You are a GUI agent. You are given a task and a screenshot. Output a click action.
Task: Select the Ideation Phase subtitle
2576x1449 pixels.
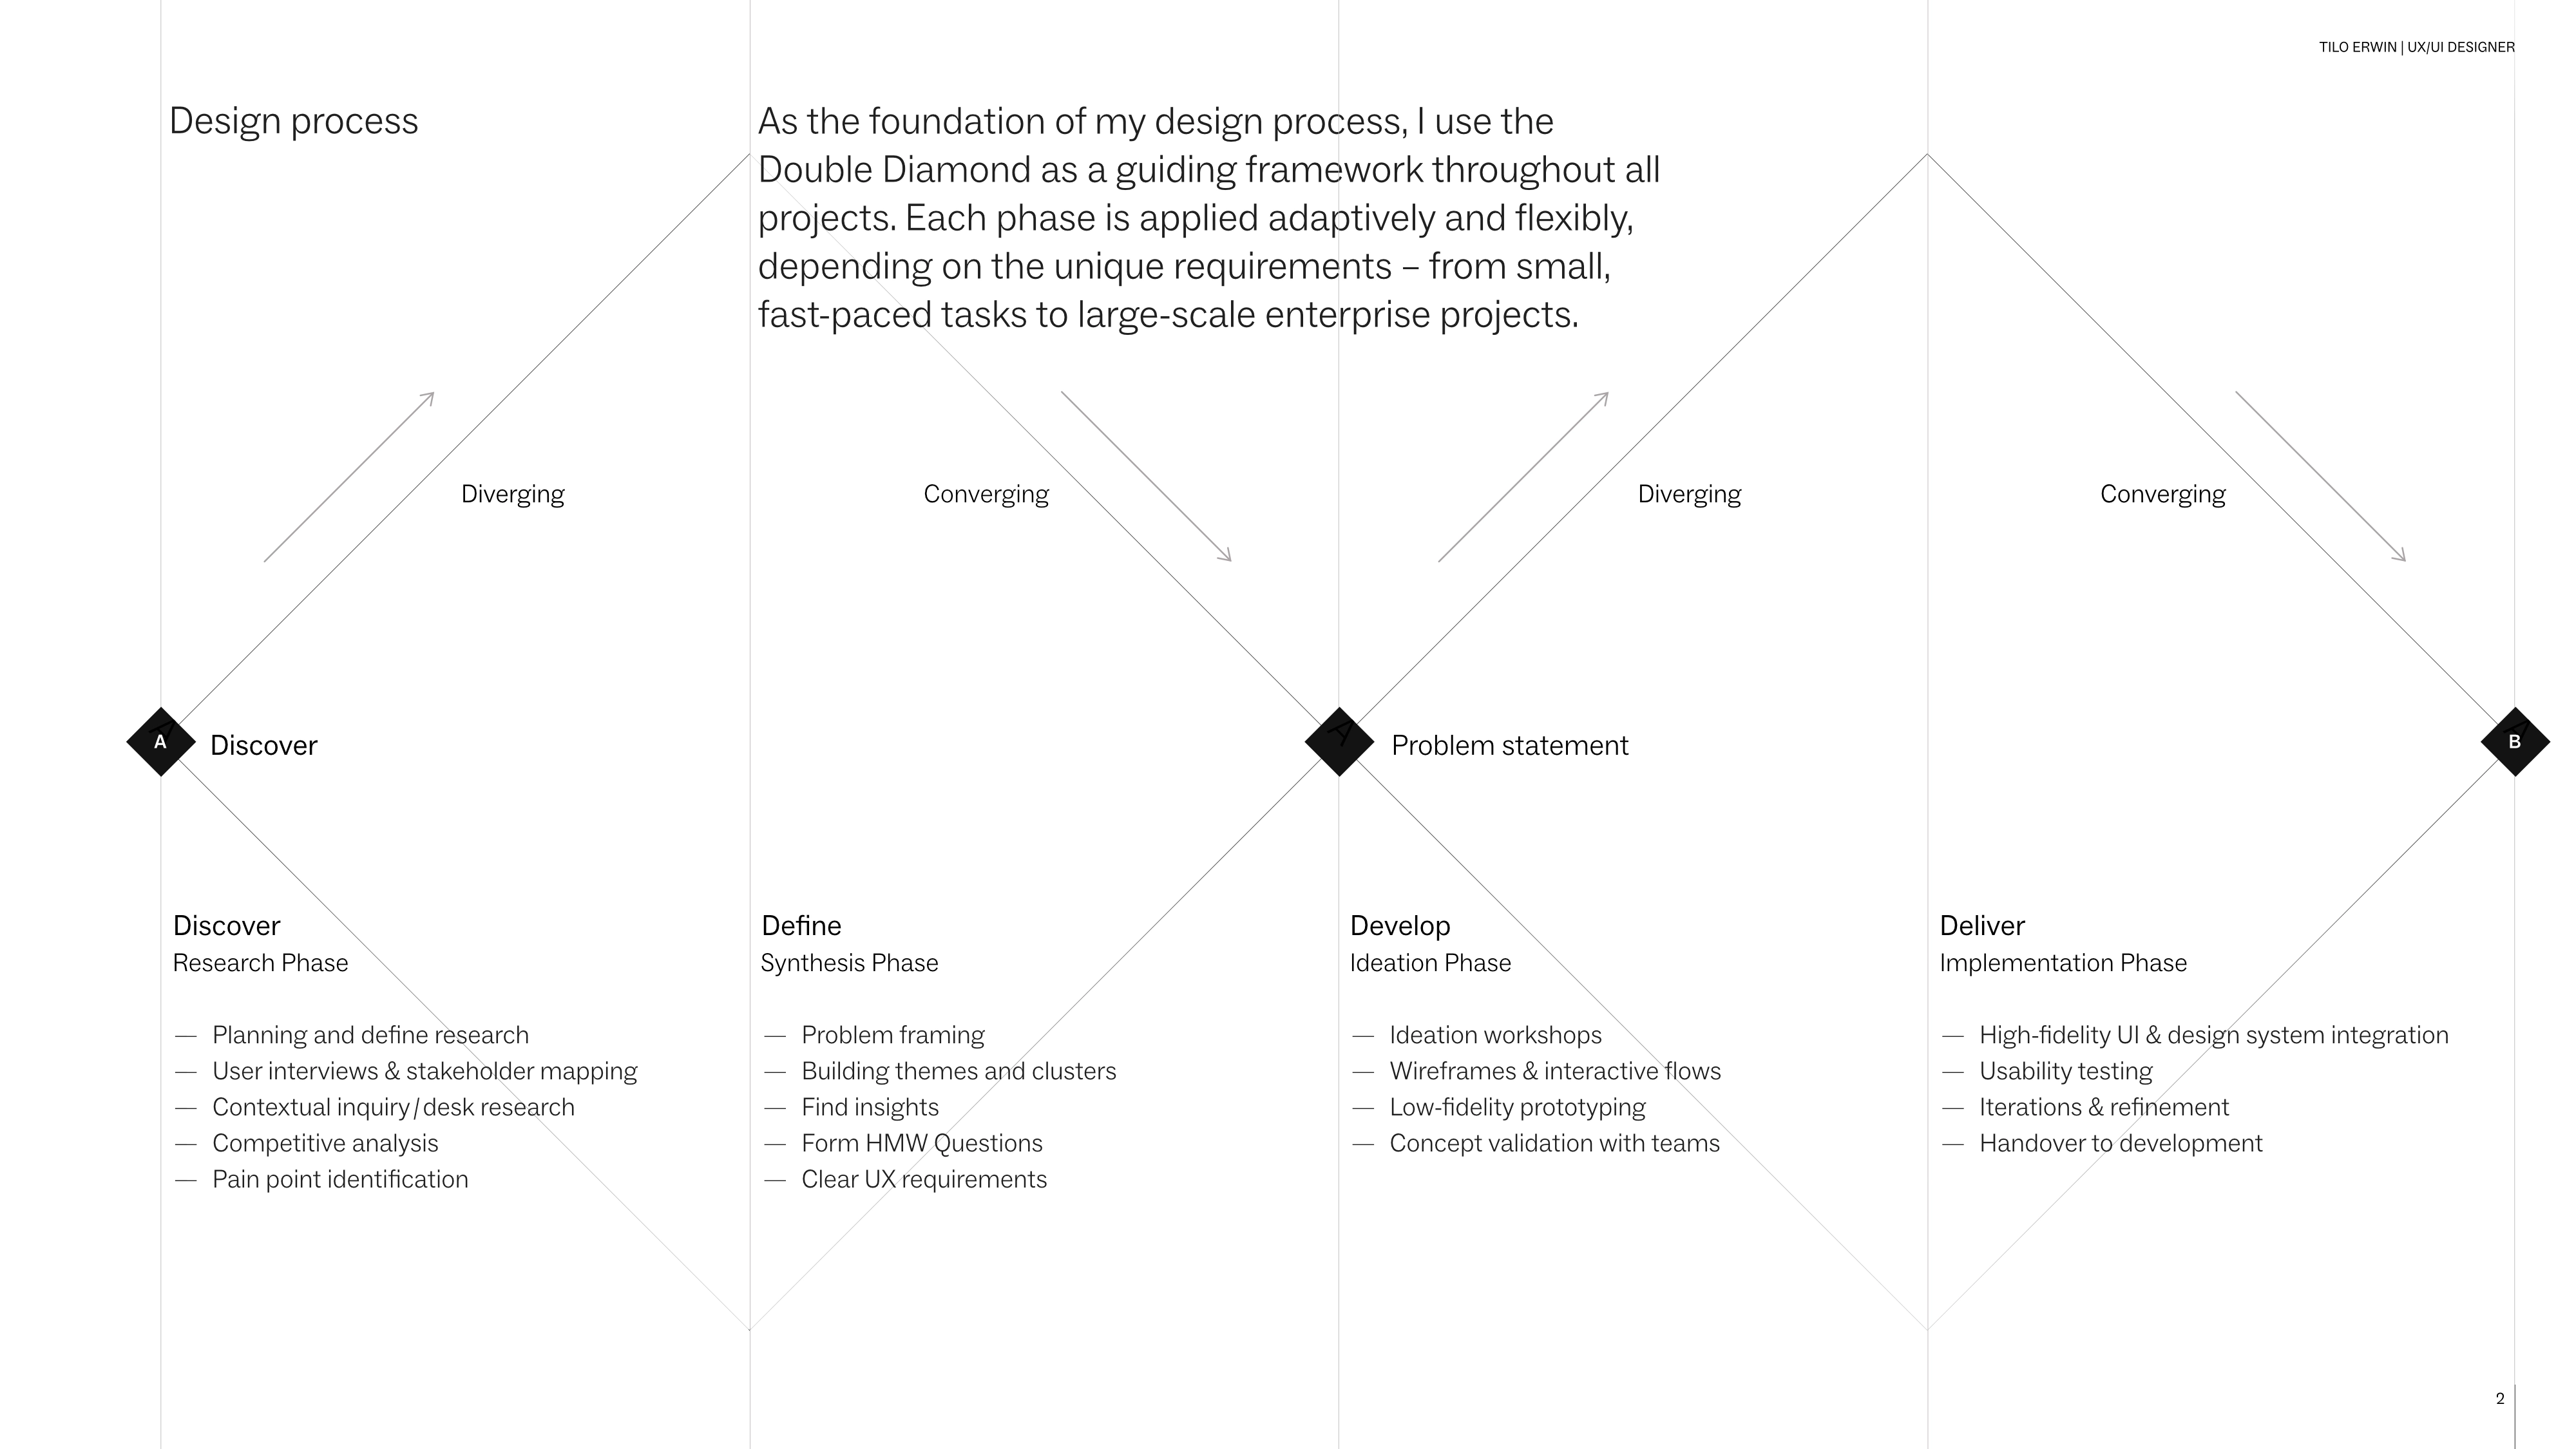[1430, 963]
